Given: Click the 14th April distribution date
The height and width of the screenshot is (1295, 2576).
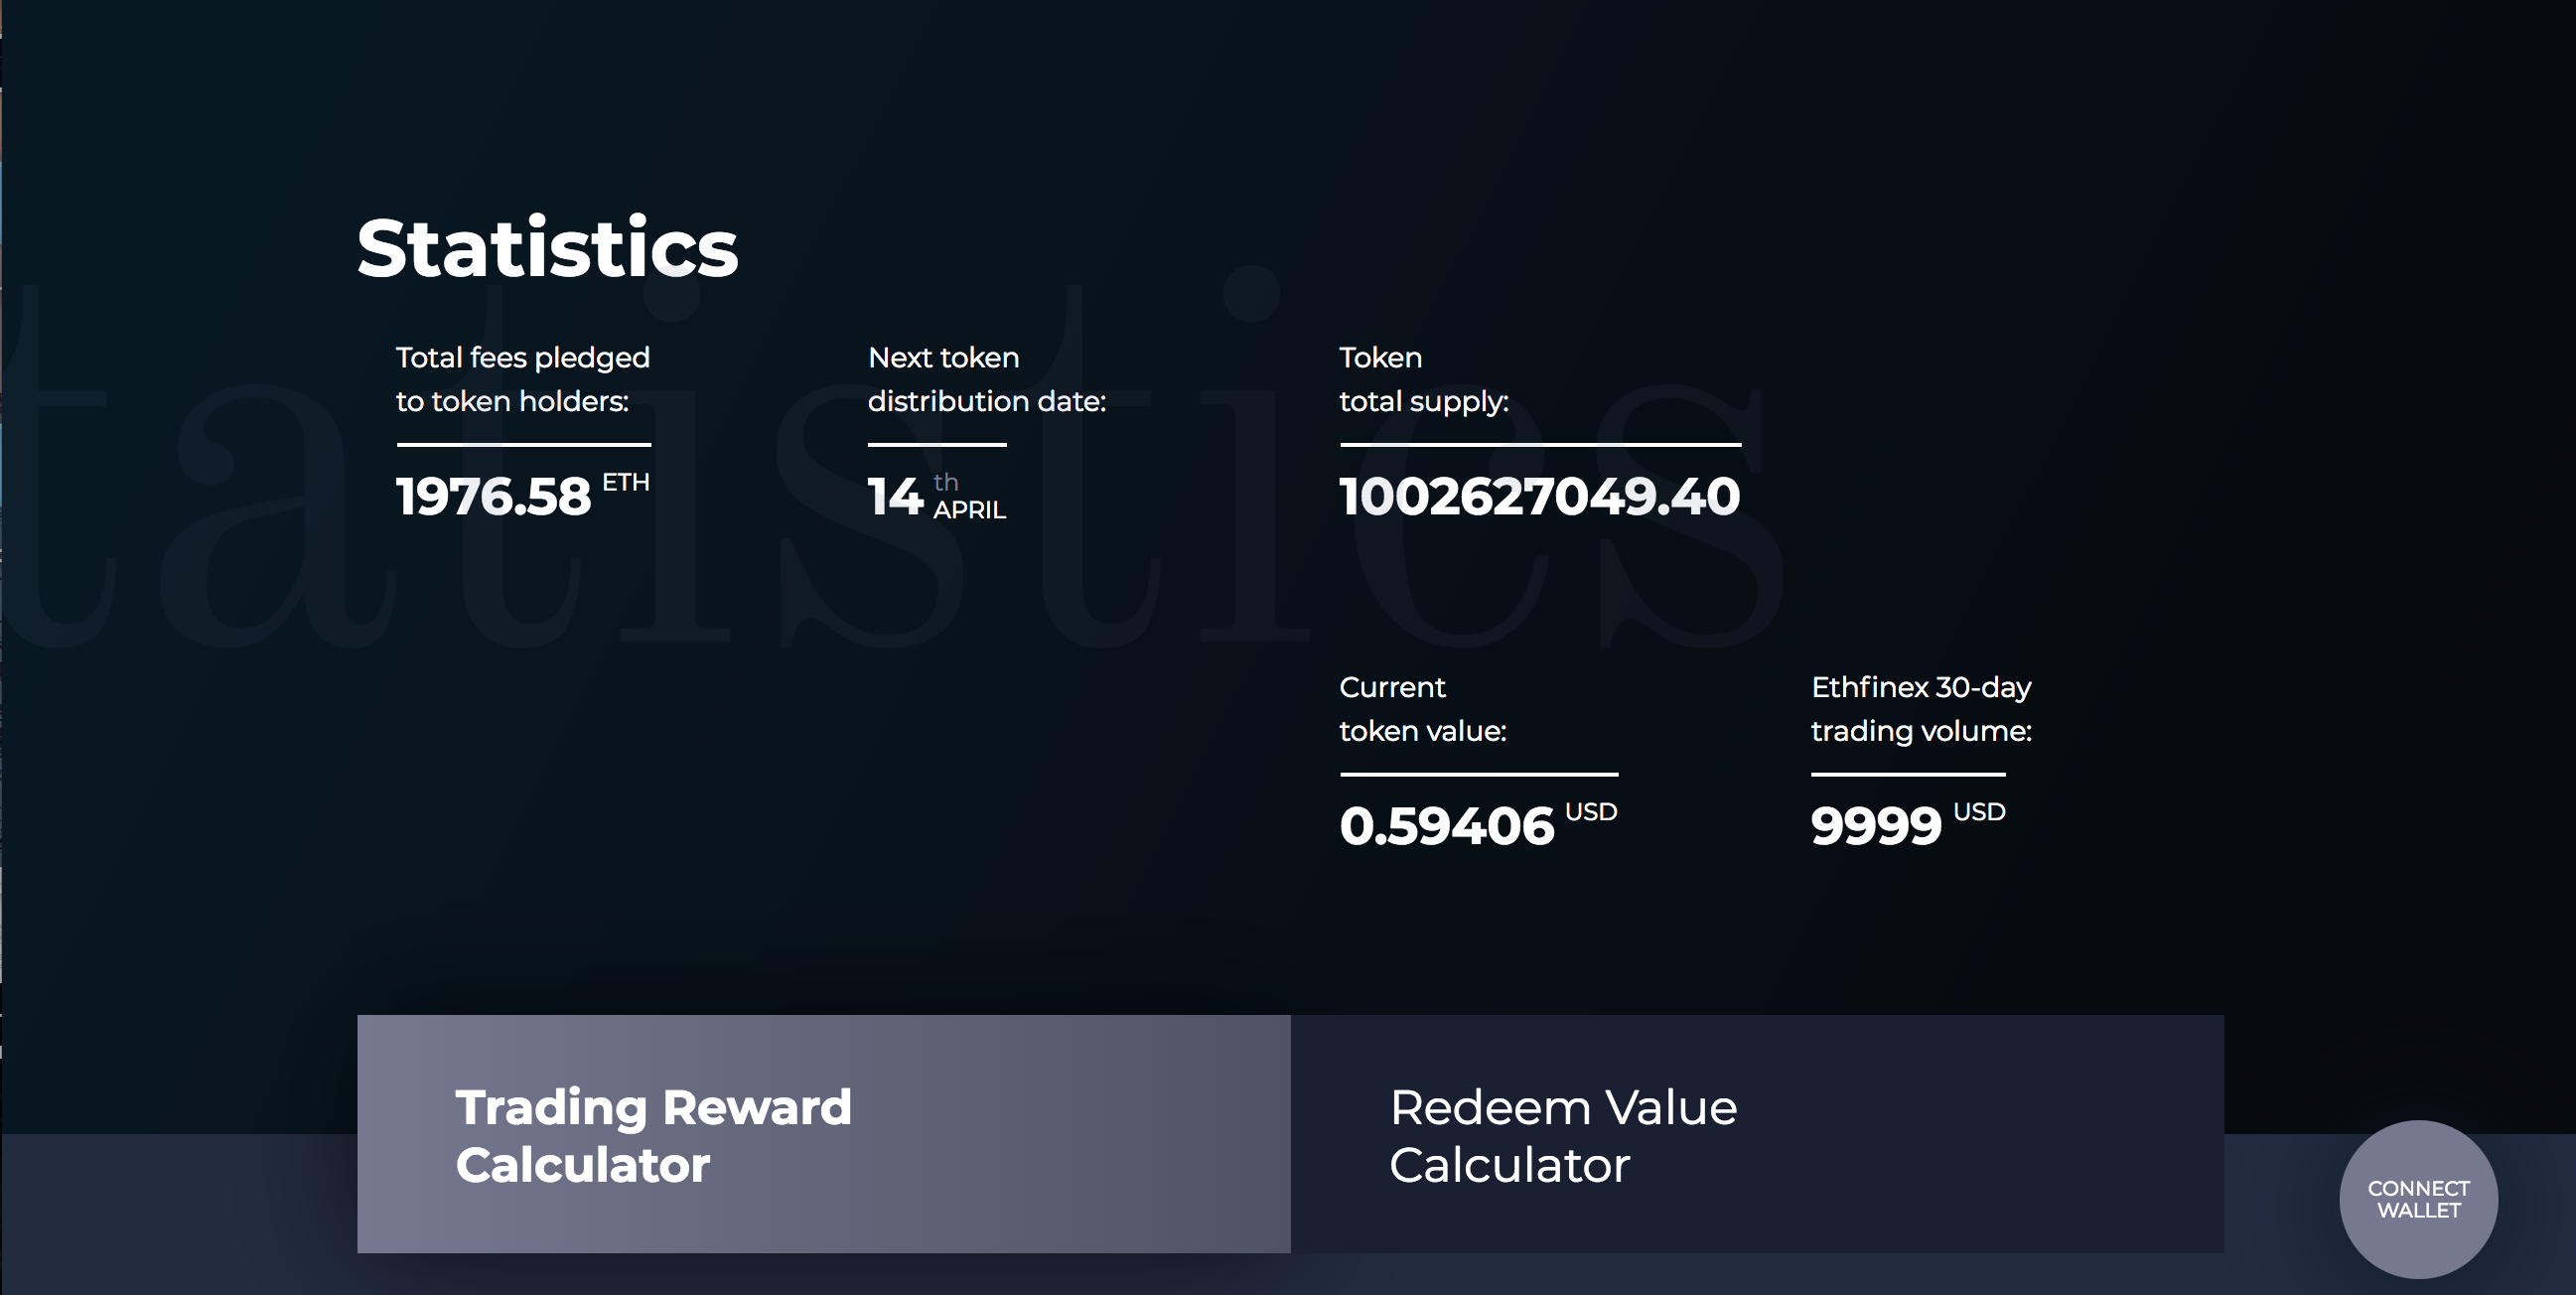Looking at the screenshot, I should pyautogui.click(x=895, y=496).
